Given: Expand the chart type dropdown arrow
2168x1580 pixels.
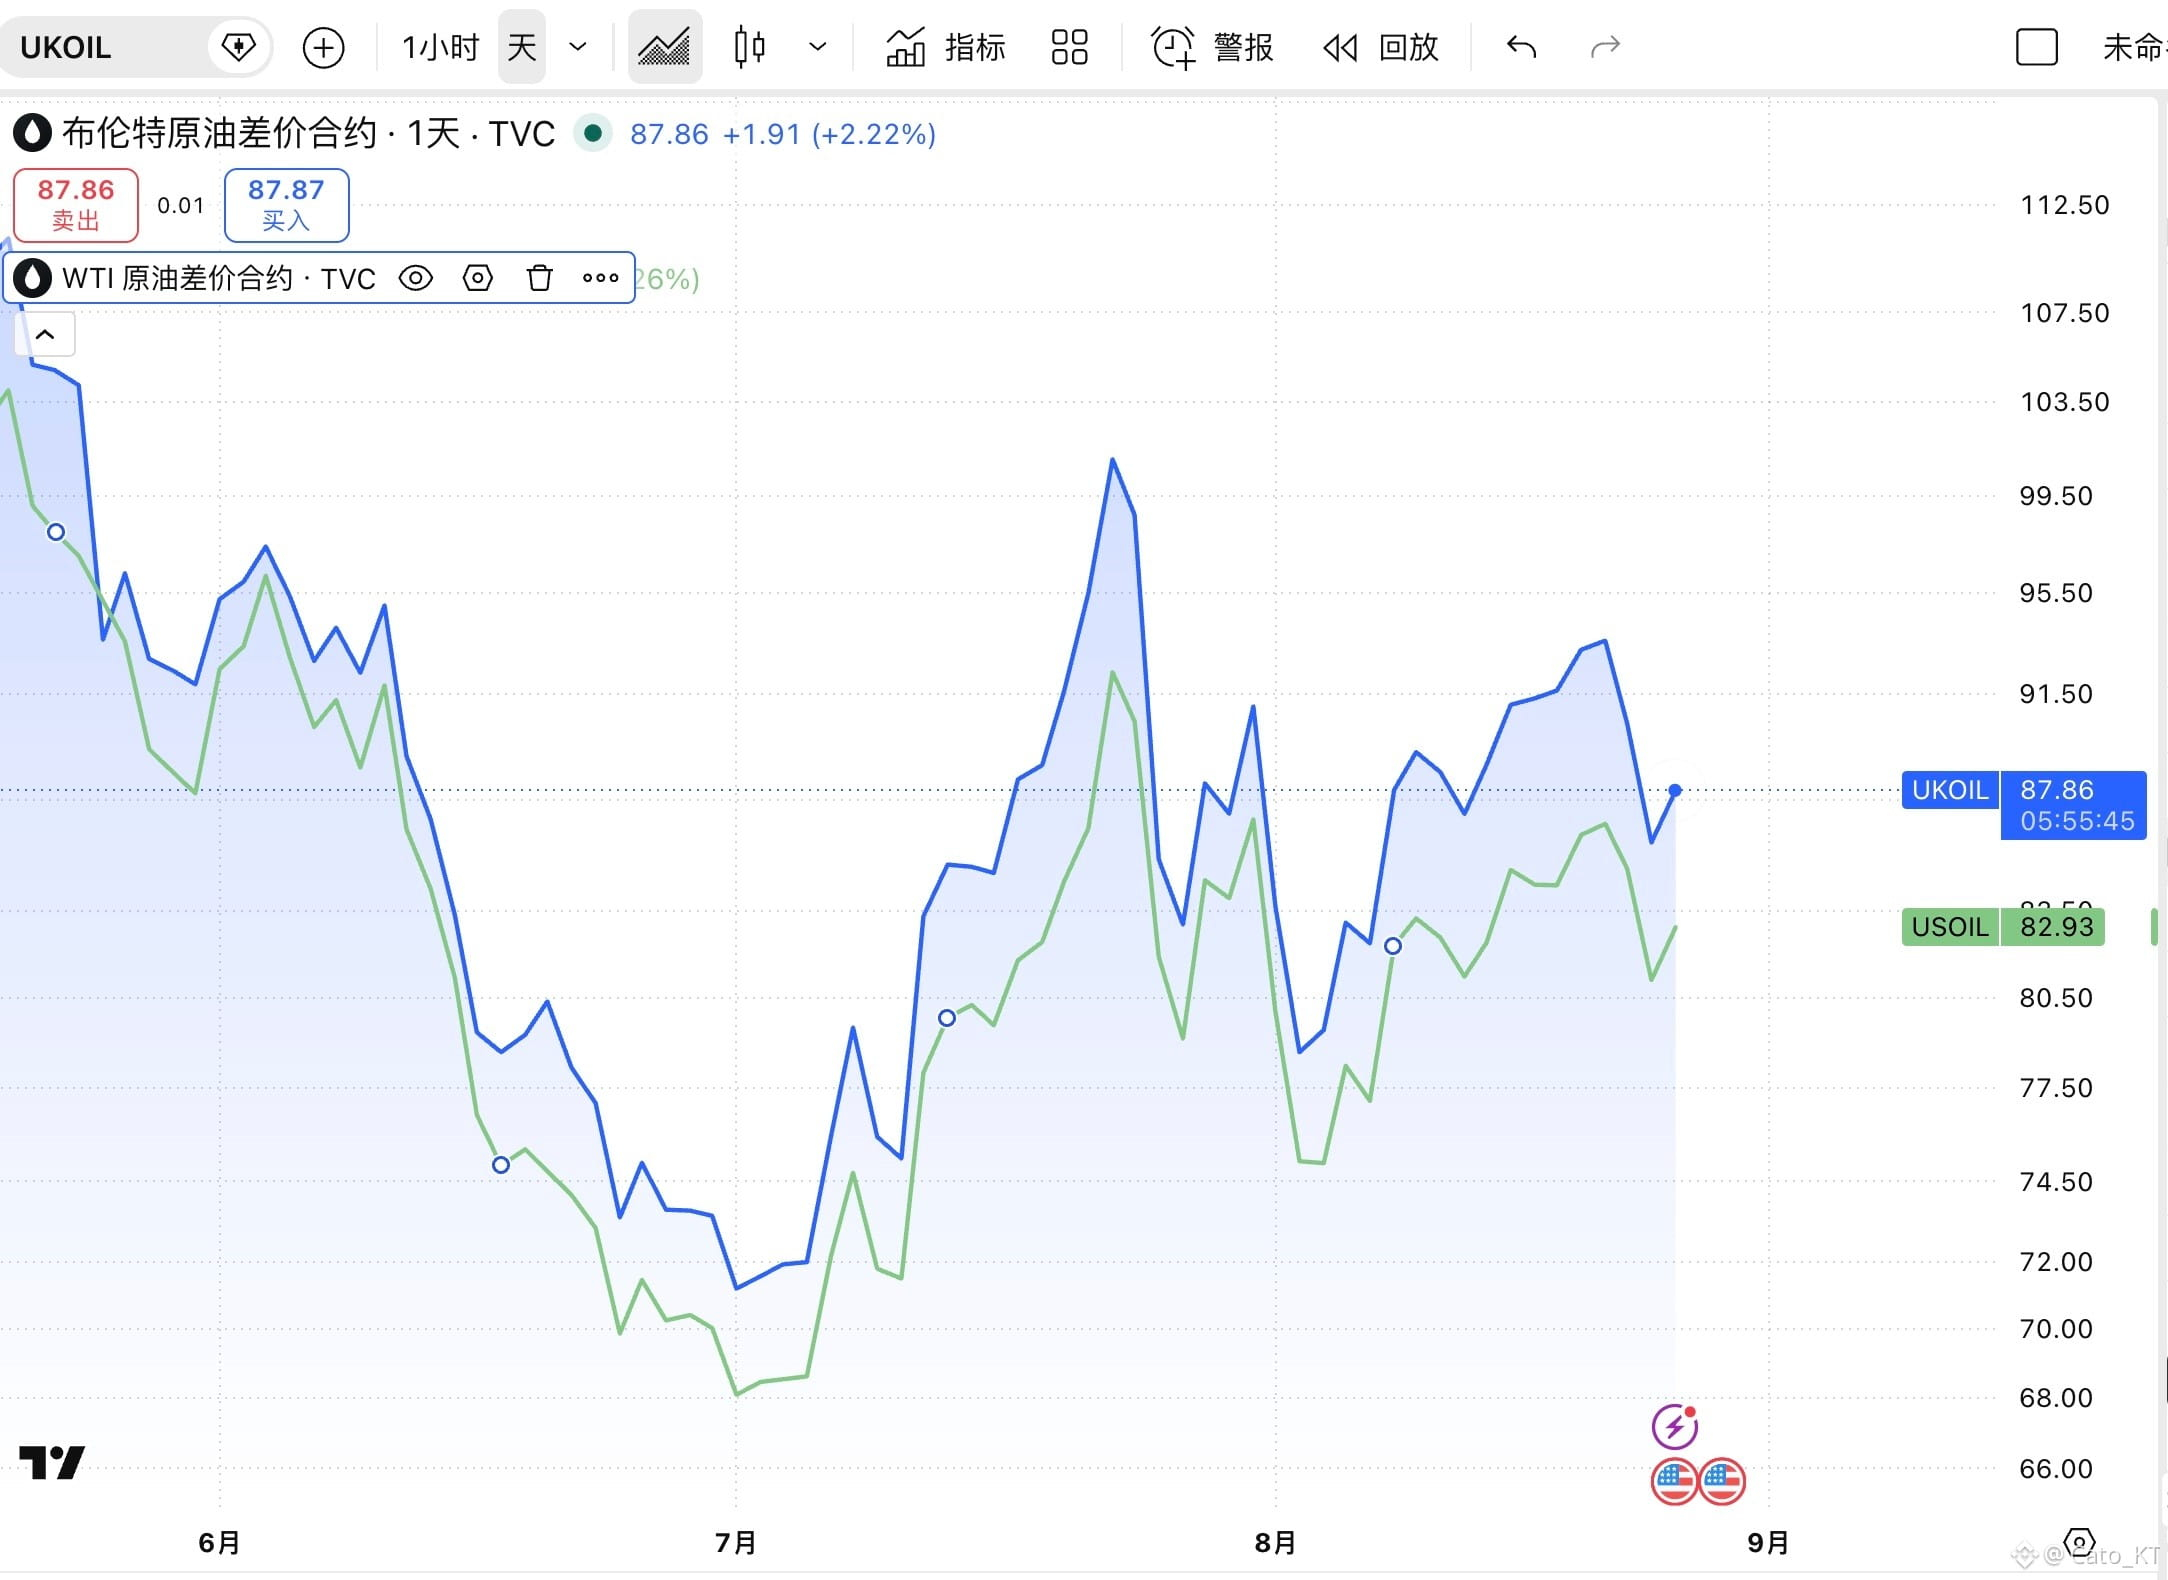Looking at the screenshot, I should pos(818,47).
